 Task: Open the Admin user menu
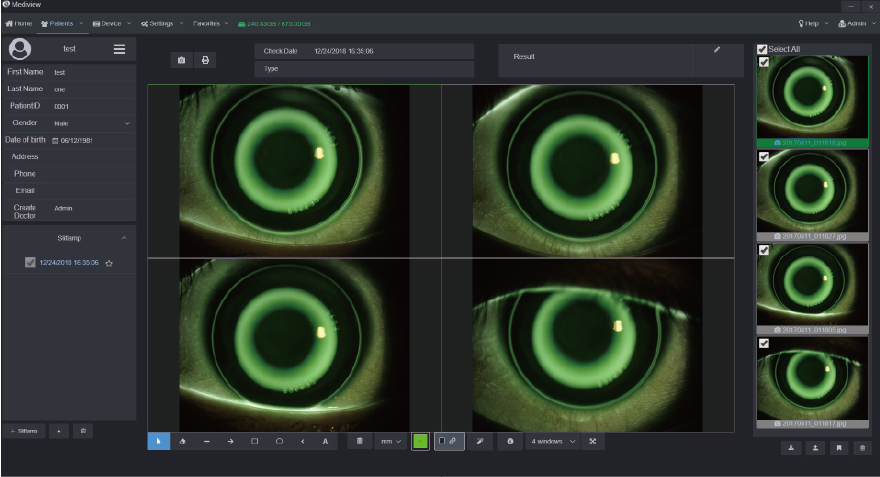point(852,24)
